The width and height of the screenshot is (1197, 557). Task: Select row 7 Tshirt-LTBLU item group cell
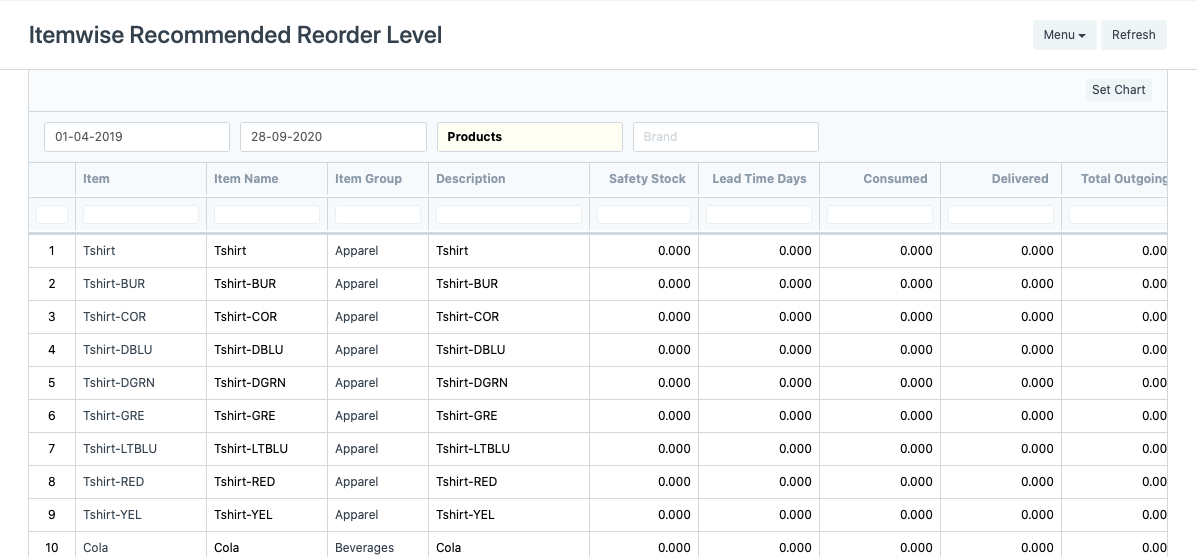pyautogui.click(x=357, y=449)
